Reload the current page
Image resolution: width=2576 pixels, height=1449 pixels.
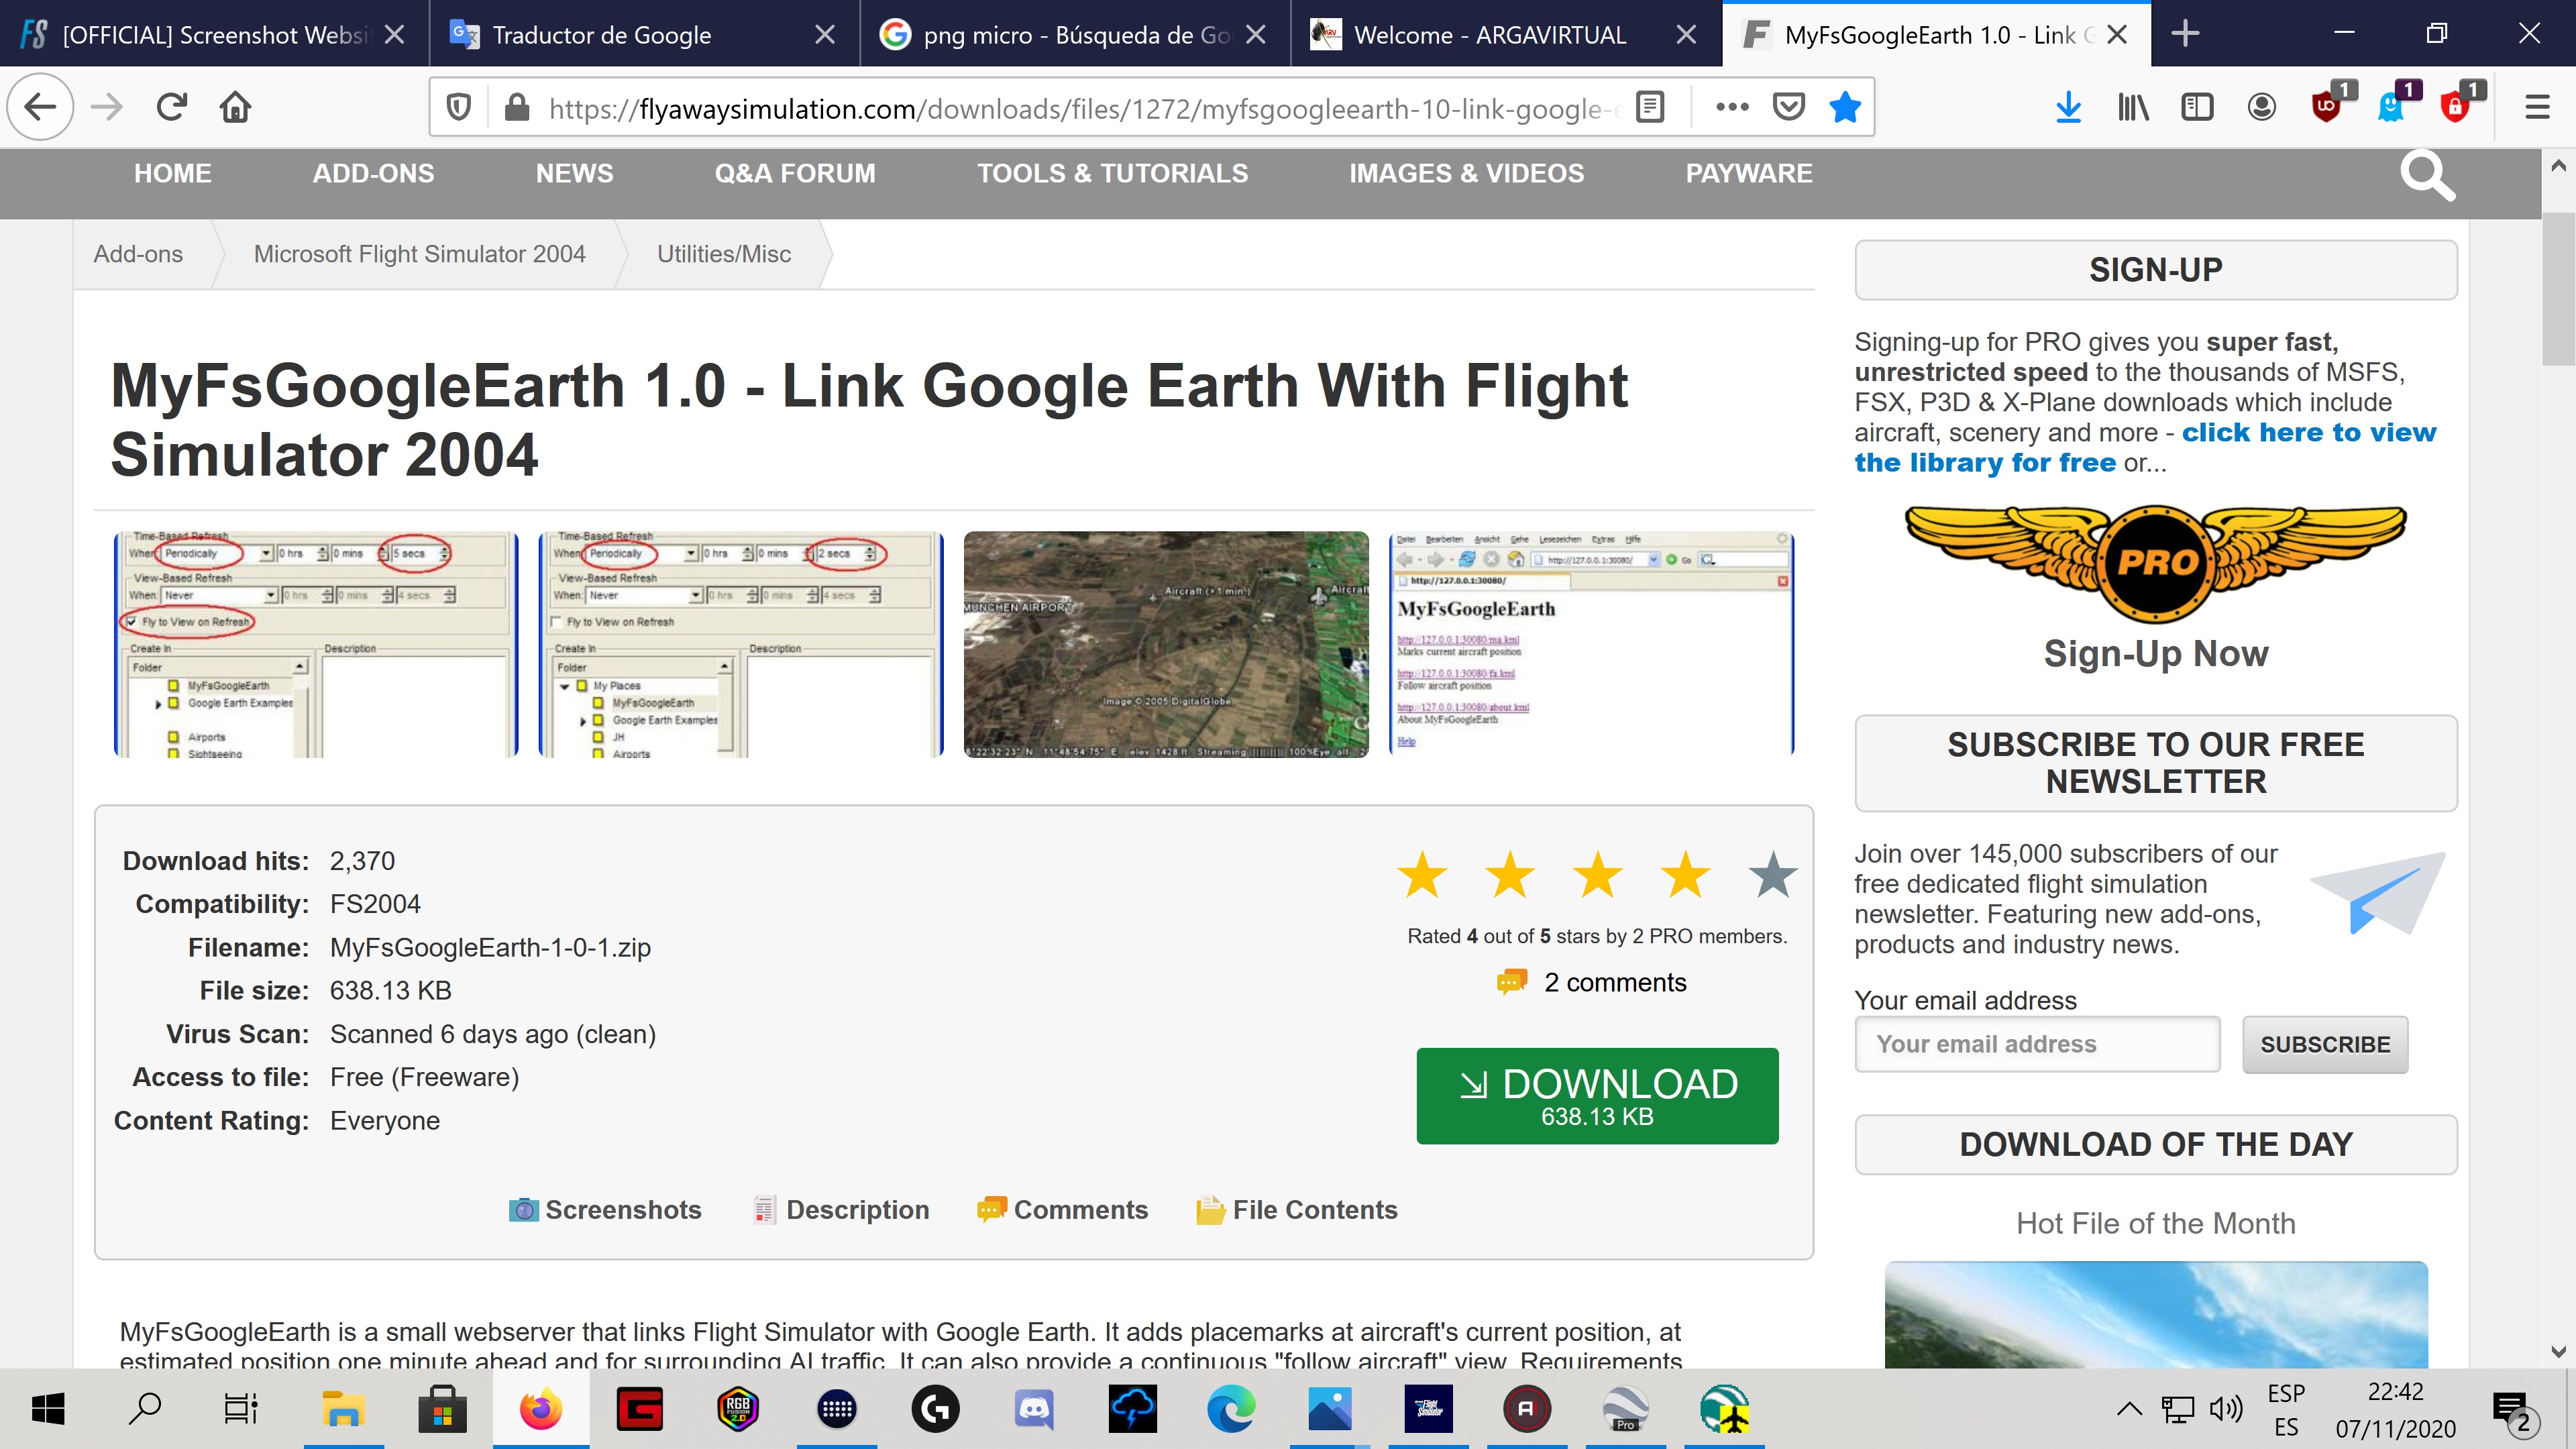(172, 107)
